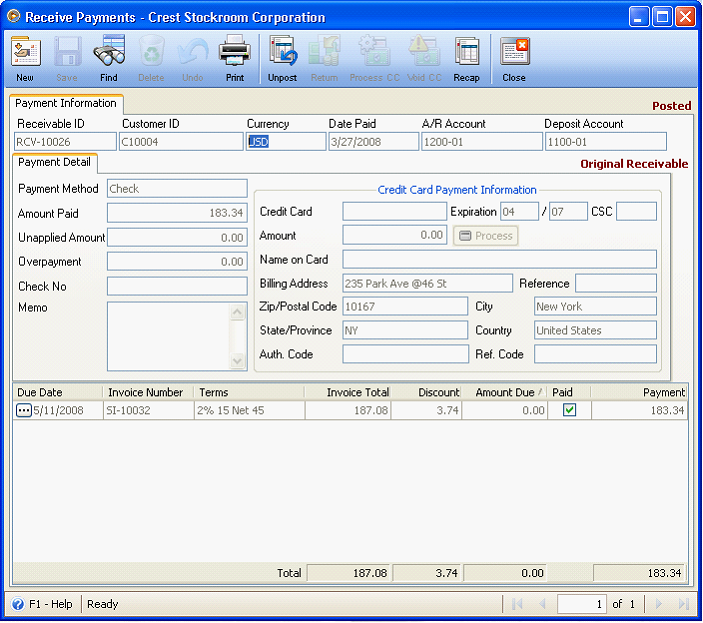Screen dimensions: 703x623
Task: Click the Payment column header
Action: click(x=639, y=392)
